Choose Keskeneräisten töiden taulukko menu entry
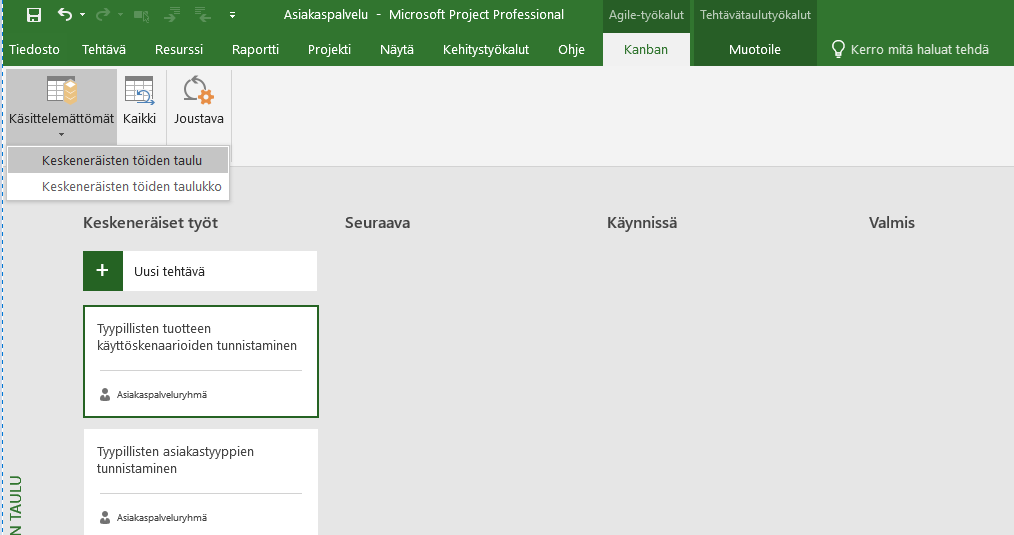This screenshot has width=1014, height=535. (131, 186)
